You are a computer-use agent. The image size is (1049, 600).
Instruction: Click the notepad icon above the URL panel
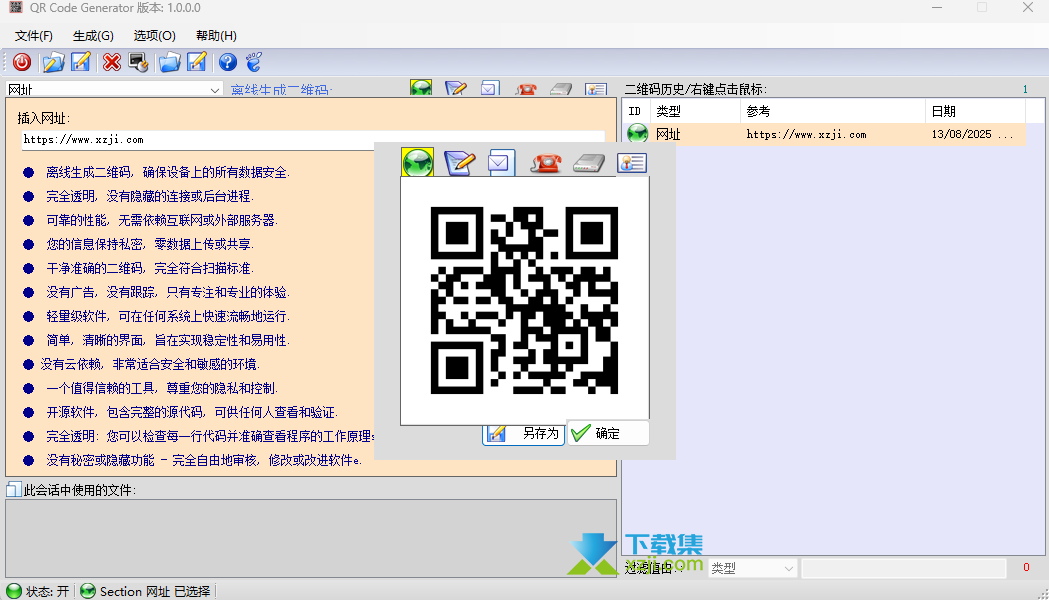pos(456,88)
